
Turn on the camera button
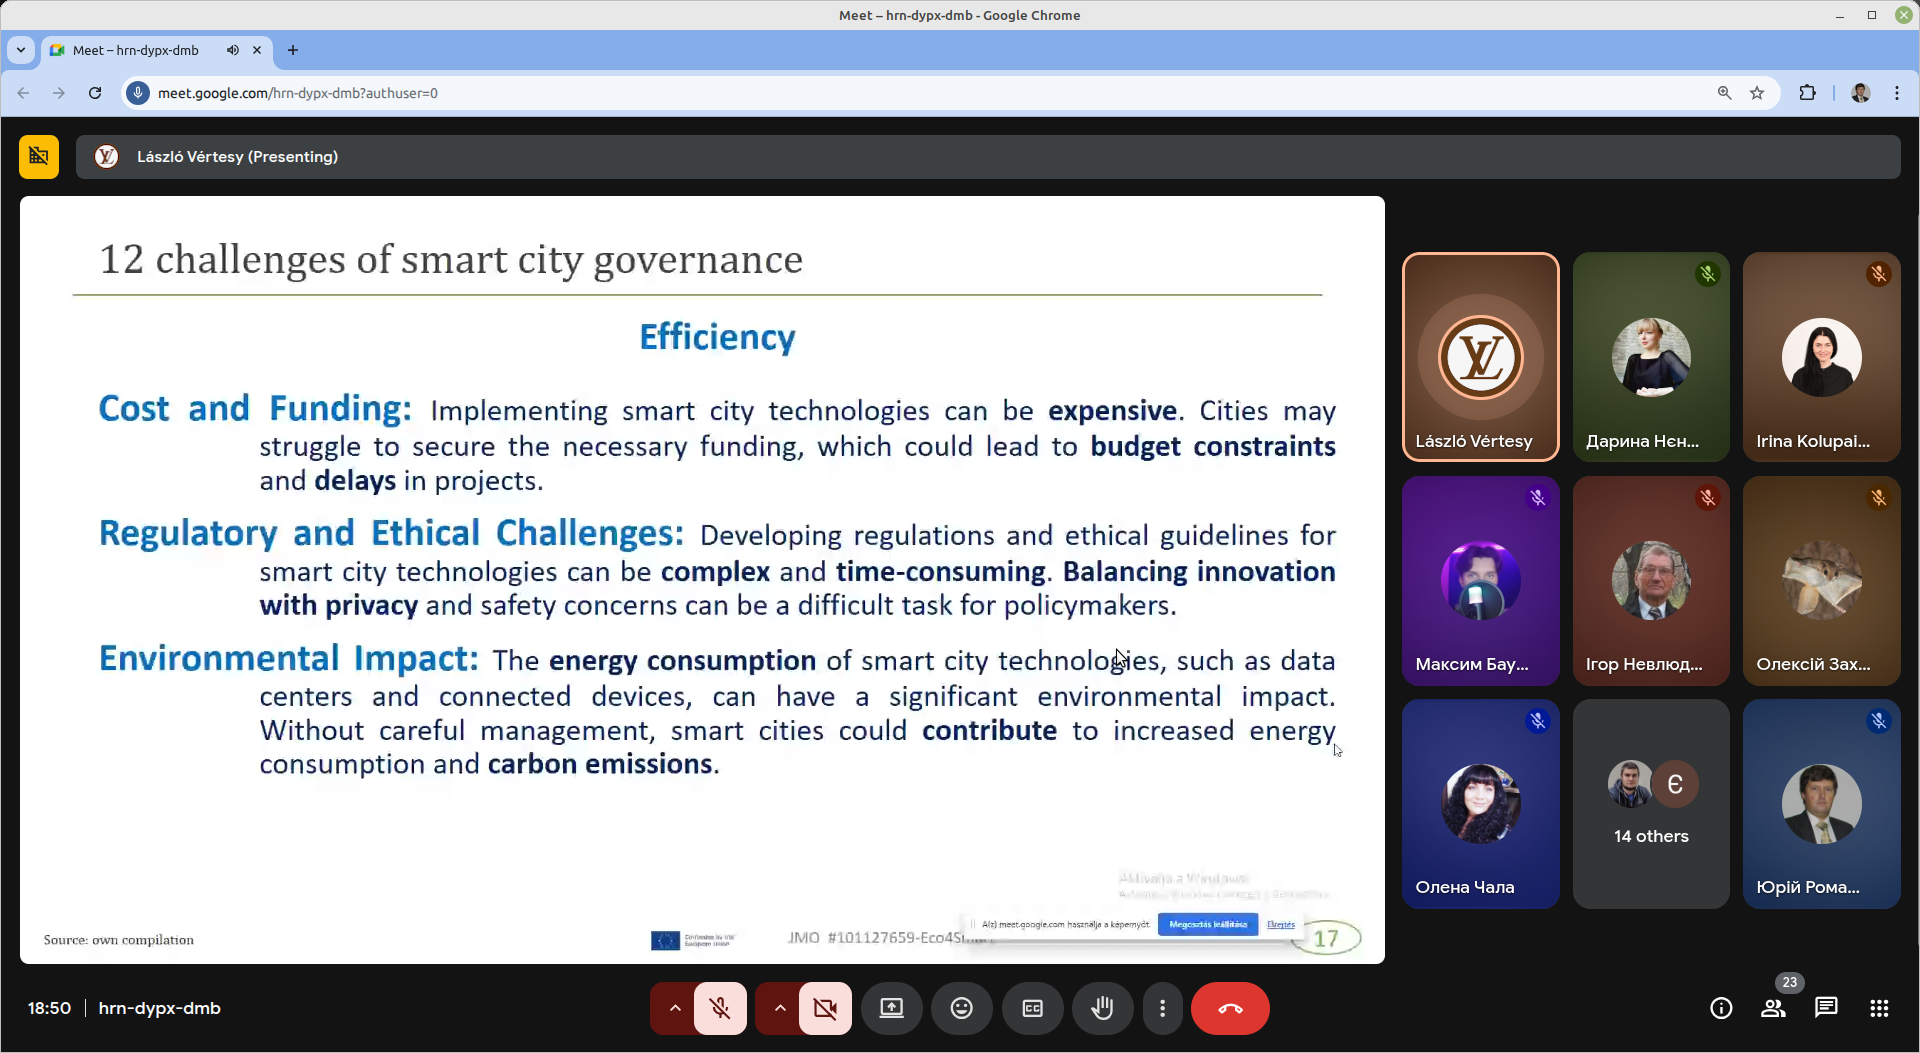(x=825, y=1008)
